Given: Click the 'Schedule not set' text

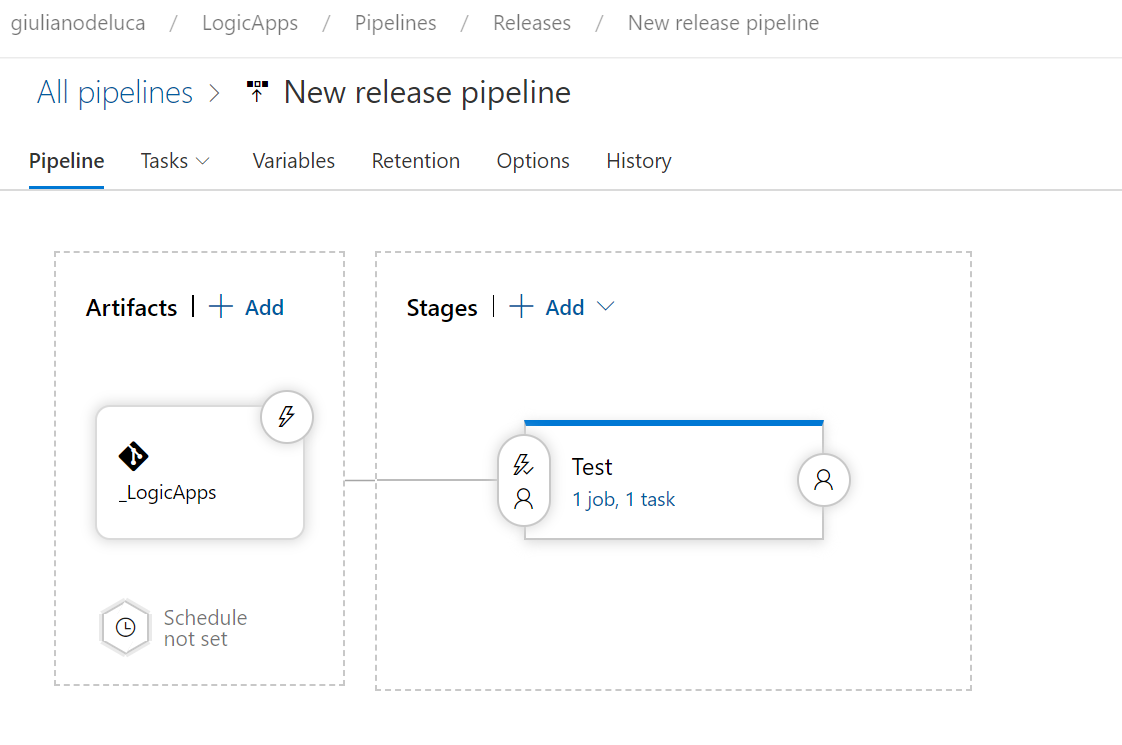Looking at the screenshot, I should (x=205, y=628).
